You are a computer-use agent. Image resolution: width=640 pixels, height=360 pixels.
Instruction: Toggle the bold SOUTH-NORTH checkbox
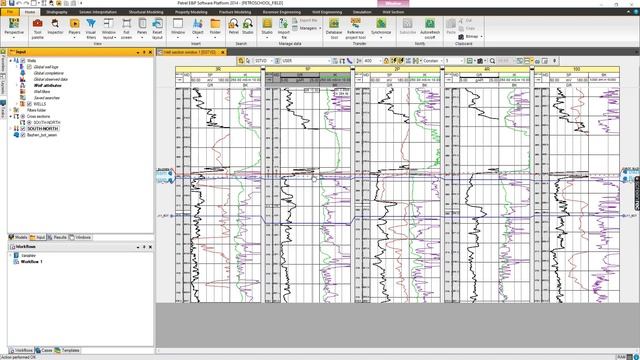pos(23,129)
